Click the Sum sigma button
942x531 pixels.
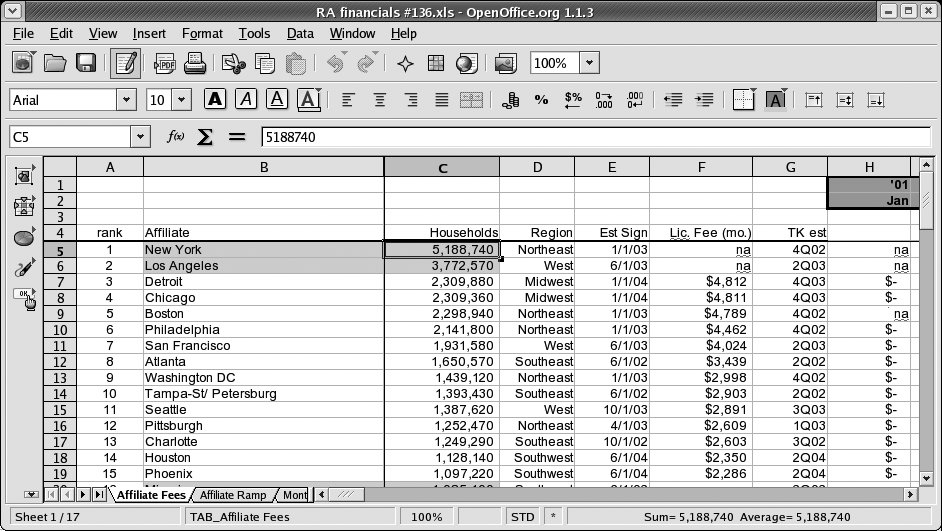205,137
